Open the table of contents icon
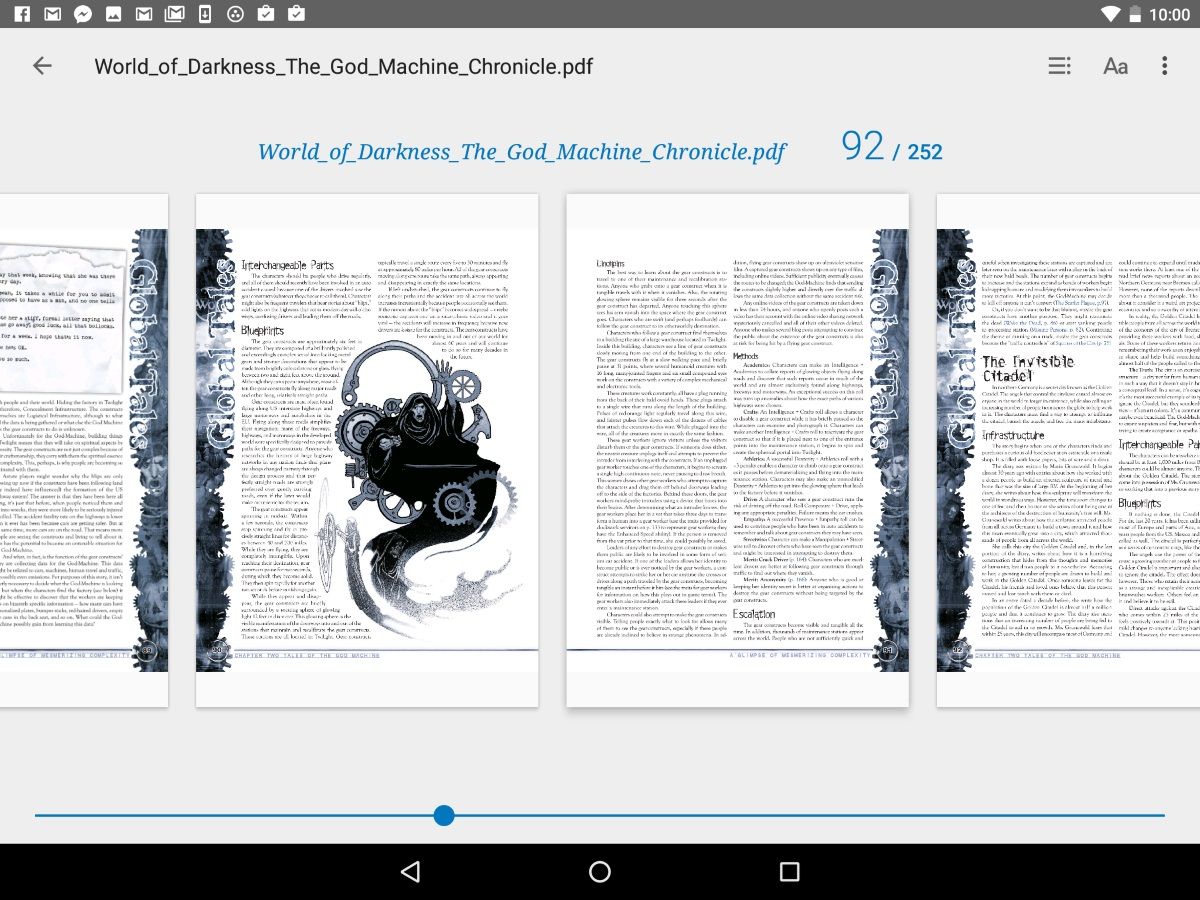Image resolution: width=1200 pixels, height=900 pixels. coord(1058,66)
